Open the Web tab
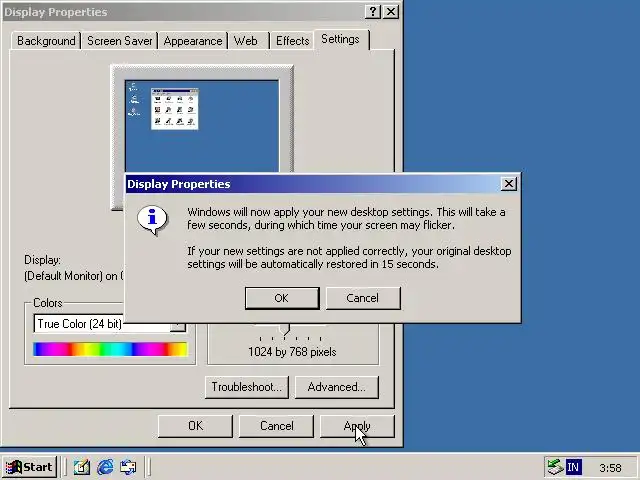 pyautogui.click(x=246, y=41)
